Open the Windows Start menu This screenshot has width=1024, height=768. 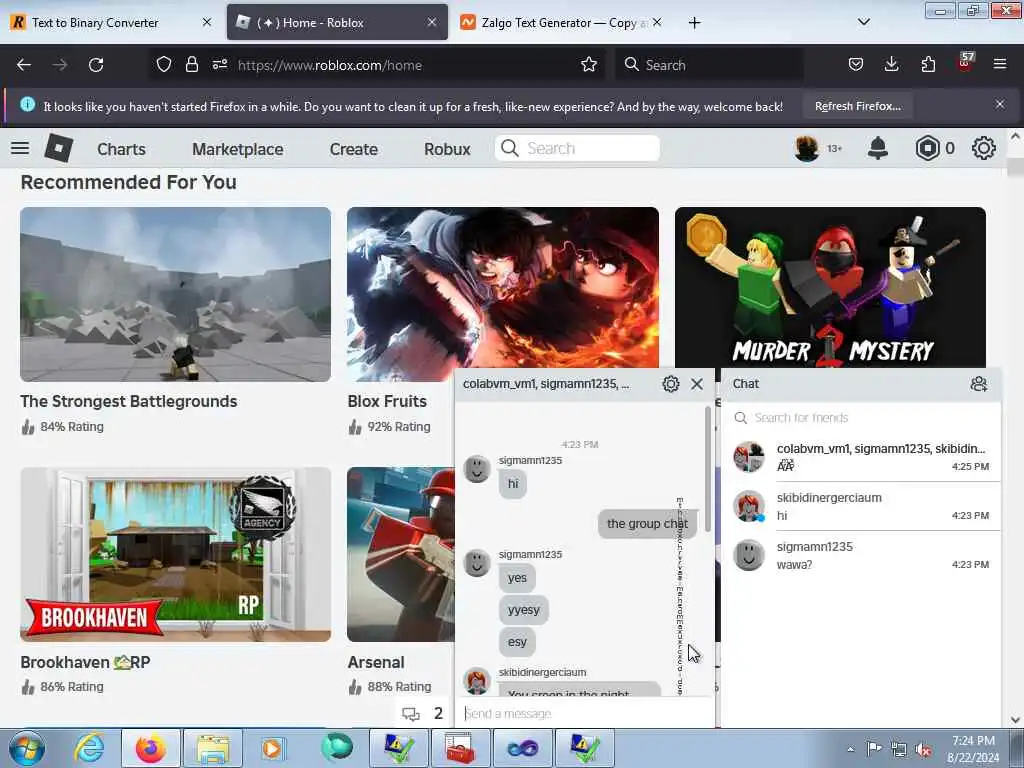click(26, 748)
